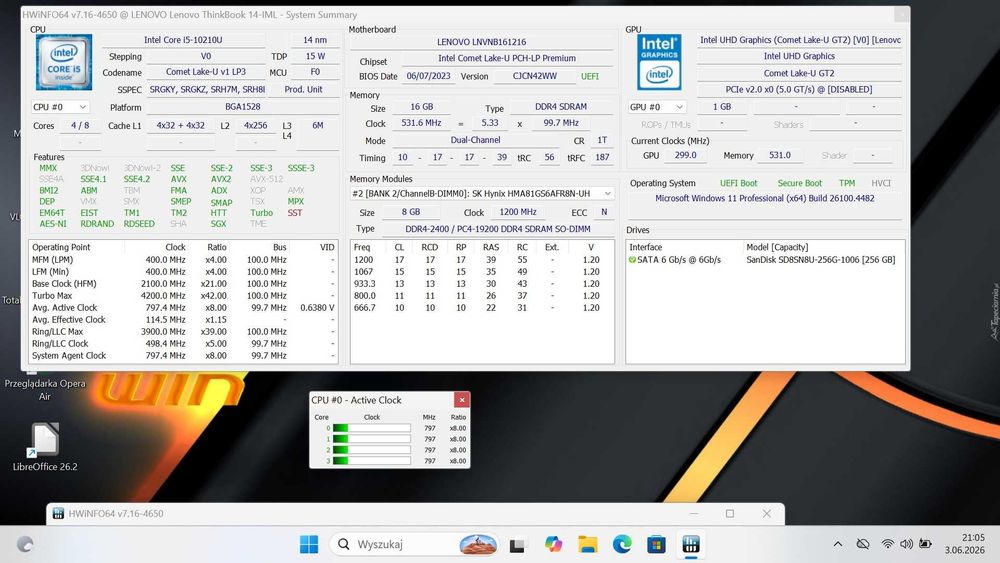
Task: Click the System Agent Clock row
Action: [183, 356]
